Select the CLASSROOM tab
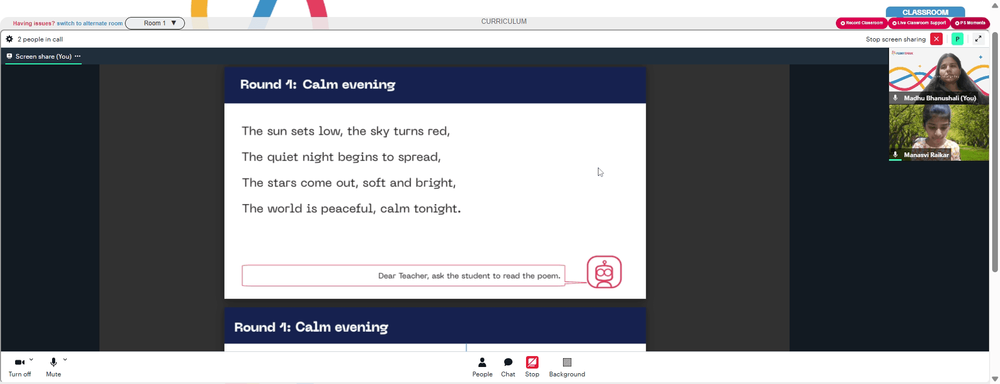Screen dimensions: 1000x384 click(x=925, y=12)
